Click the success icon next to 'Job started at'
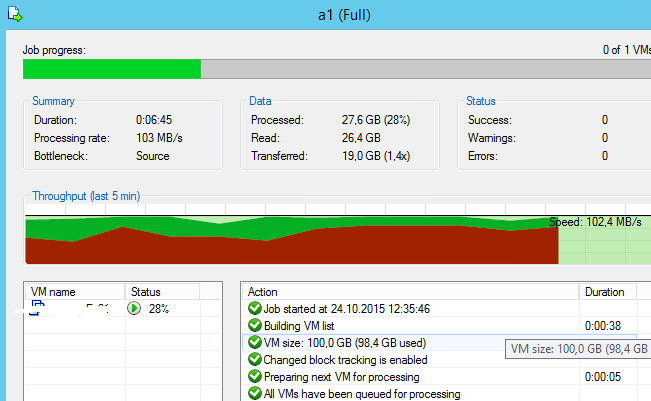 [254, 309]
